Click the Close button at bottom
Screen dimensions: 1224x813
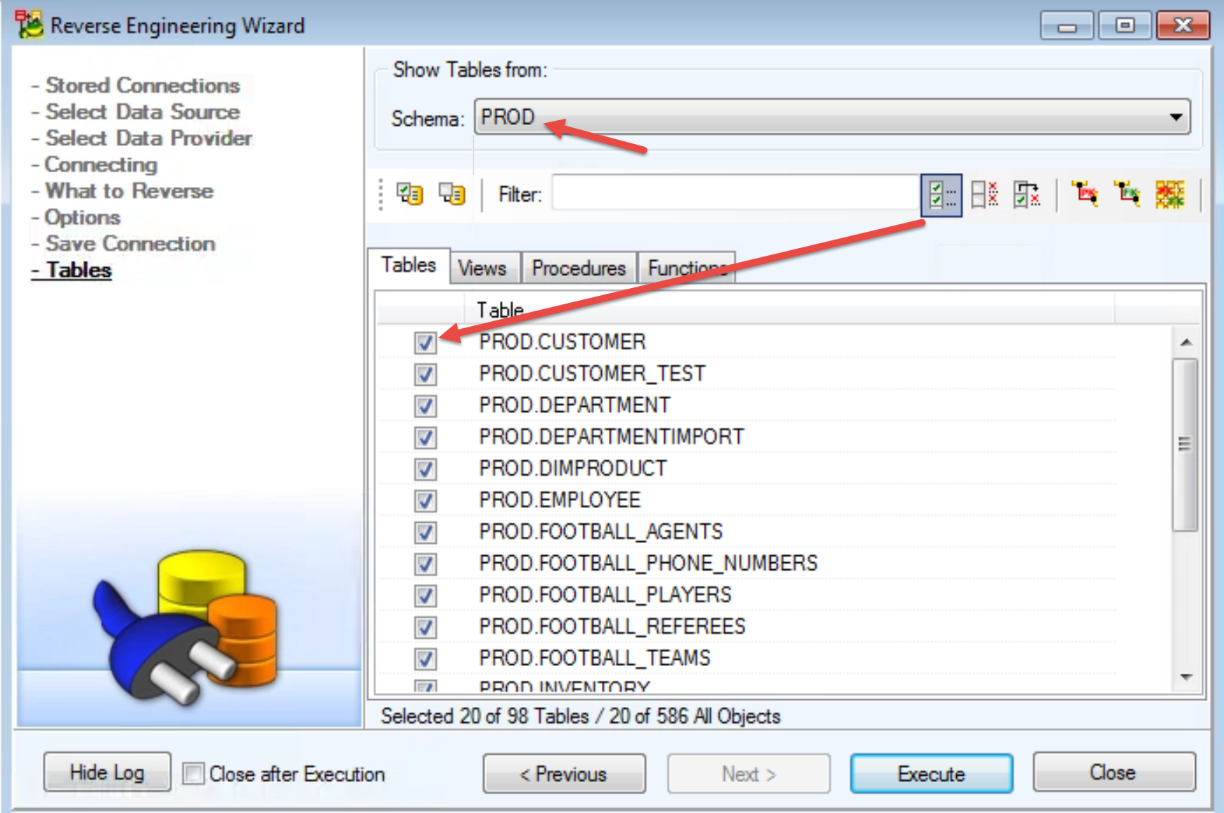pyautogui.click(x=1113, y=773)
